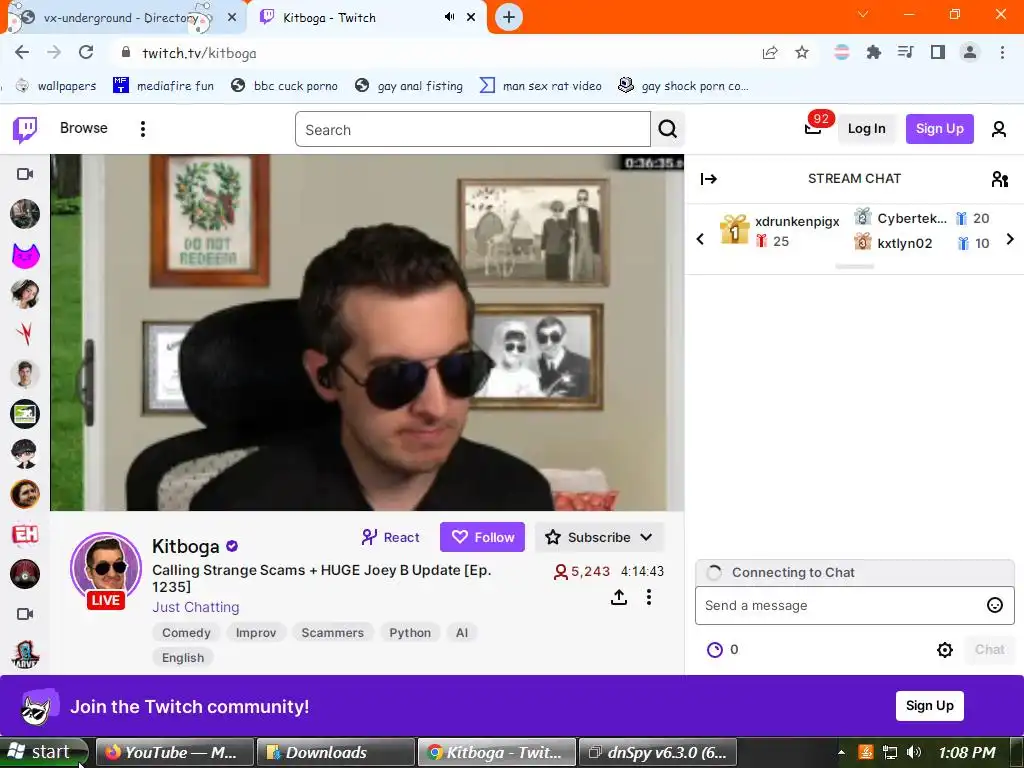Viewport: 1024px width, 768px height.
Task: Switch to Downloads taskbar window
Action: coord(336,752)
